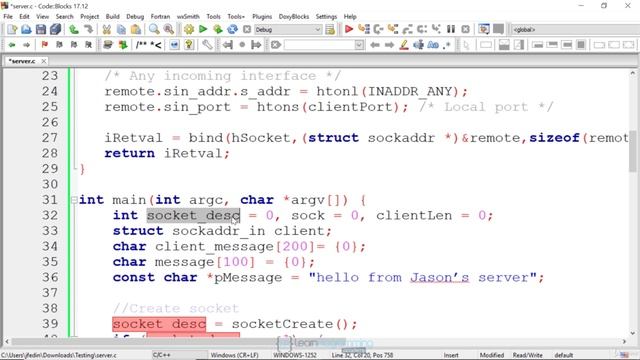This screenshot has height=360, width=640.
Task: Cut the selection with the scissors icon
Action: (107, 29)
